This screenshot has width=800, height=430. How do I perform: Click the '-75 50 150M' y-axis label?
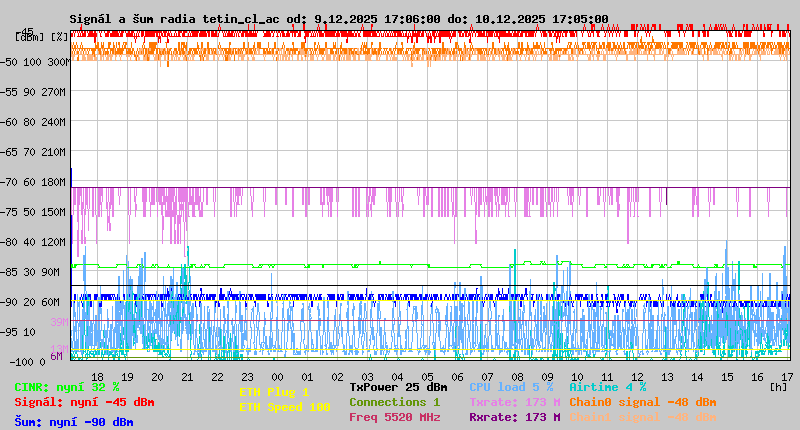coord(33,212)
